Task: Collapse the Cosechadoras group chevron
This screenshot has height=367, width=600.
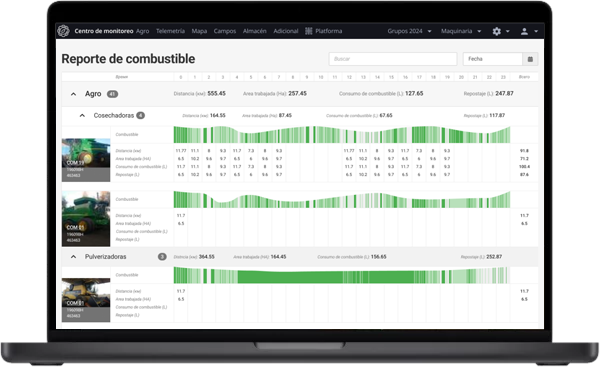Action: tap(82, 115)
